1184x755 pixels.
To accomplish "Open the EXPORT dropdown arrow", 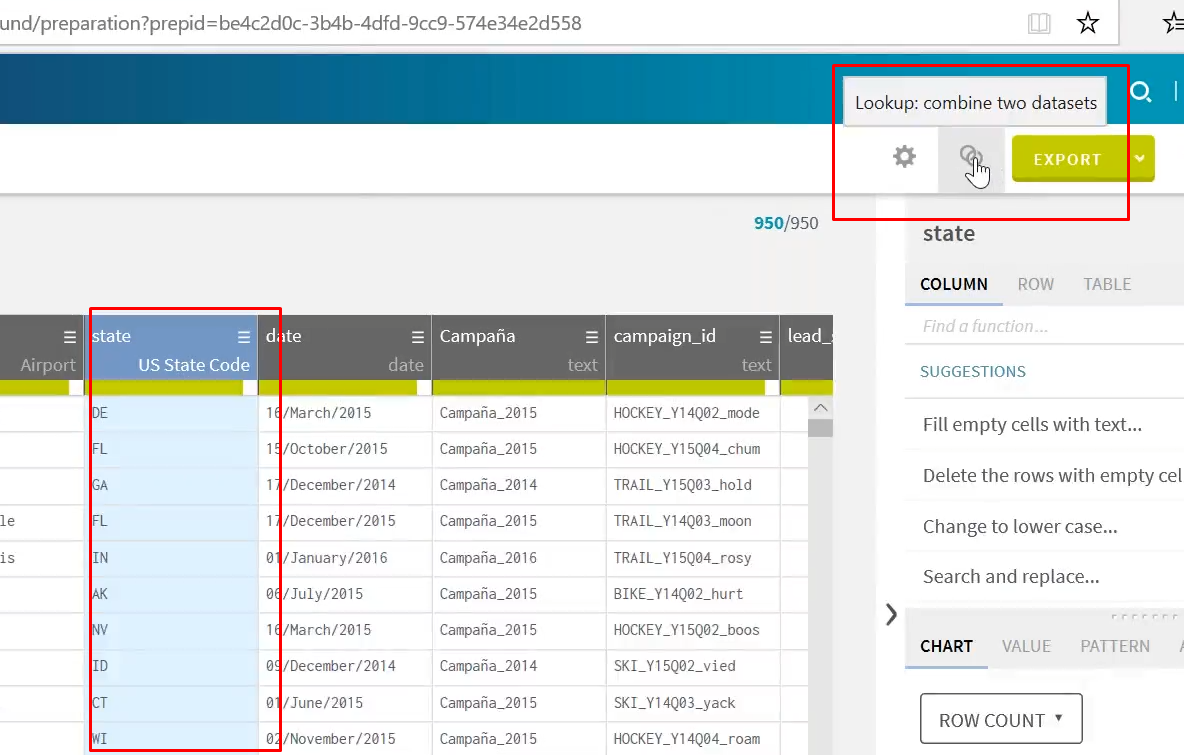I will (x=1140, y=158).
